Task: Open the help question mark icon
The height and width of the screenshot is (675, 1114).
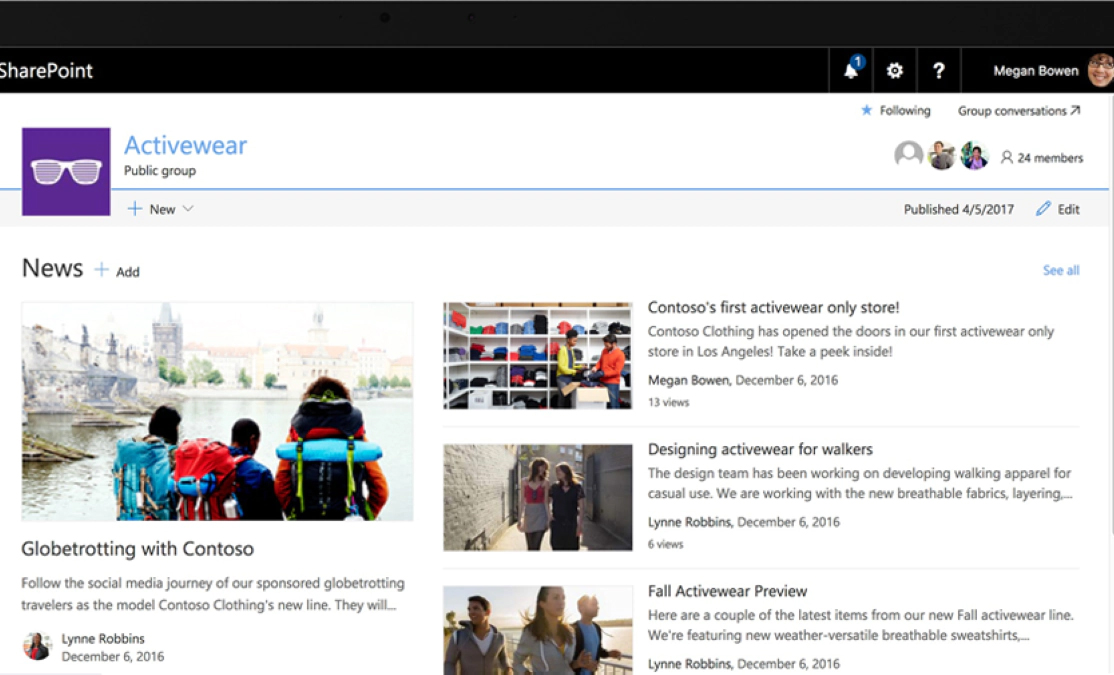Action: (x=939, y=70)
